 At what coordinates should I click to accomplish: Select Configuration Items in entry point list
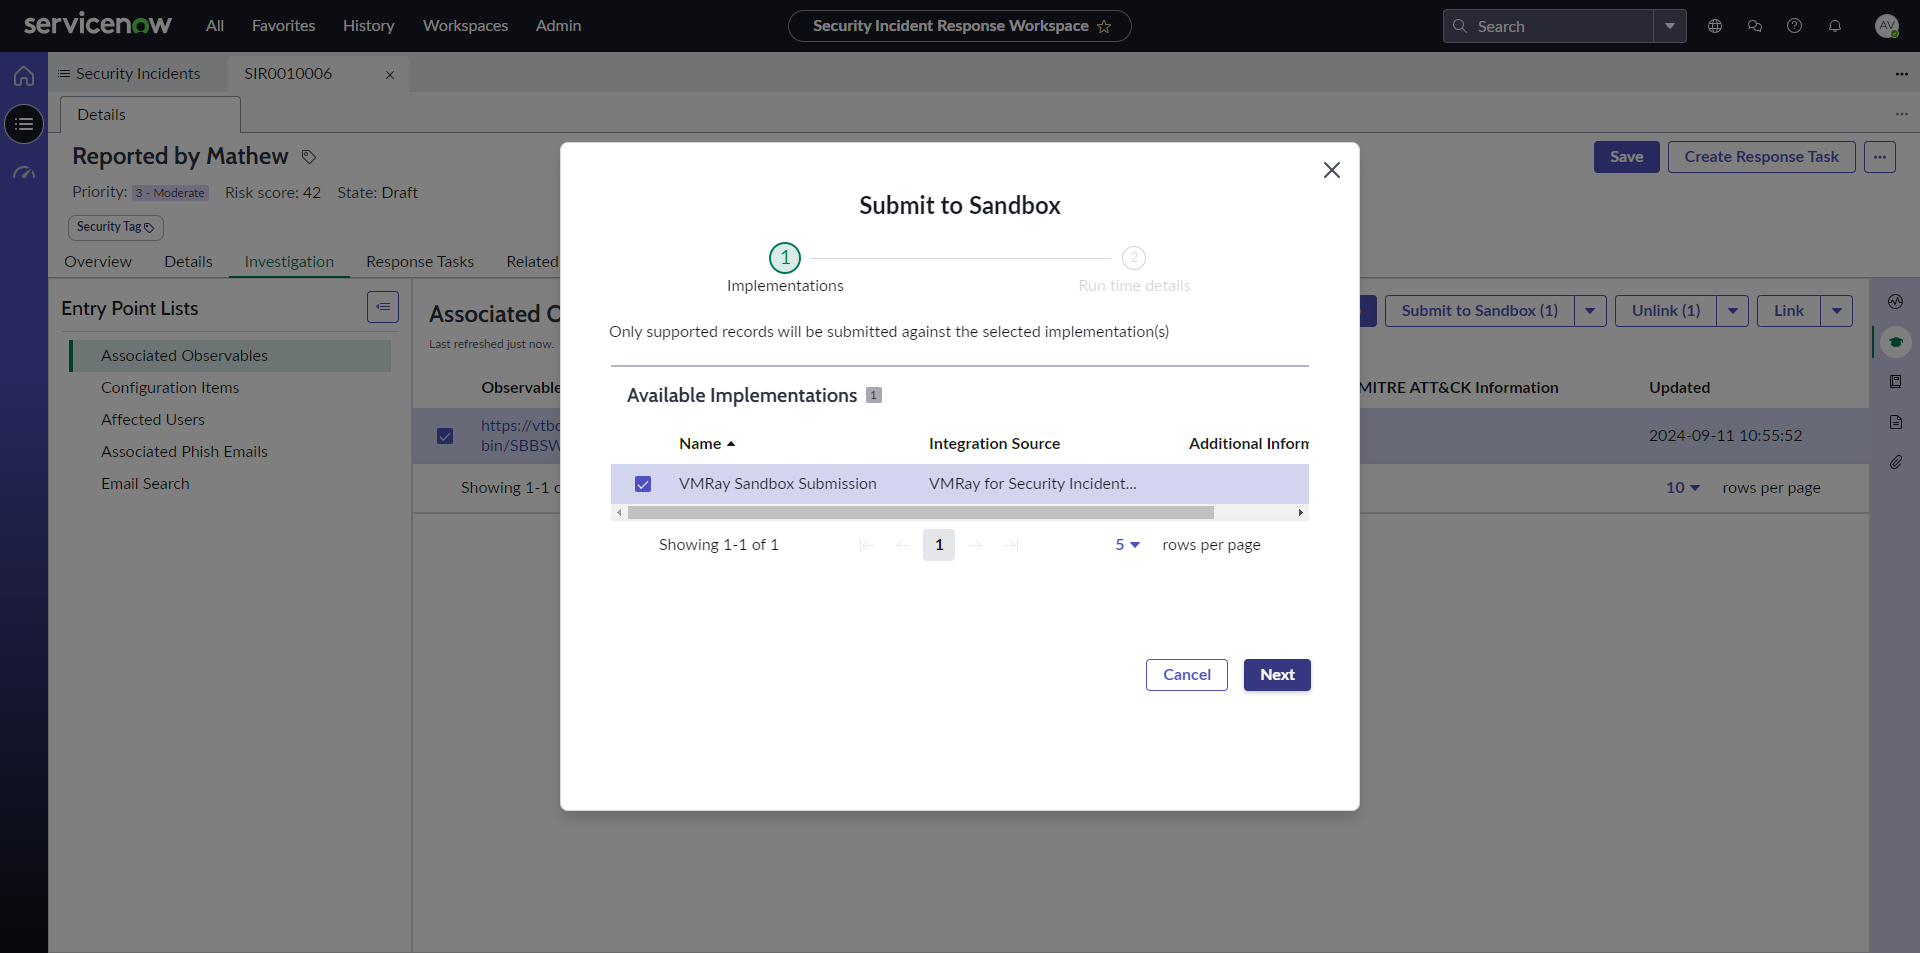coord(170,388)
